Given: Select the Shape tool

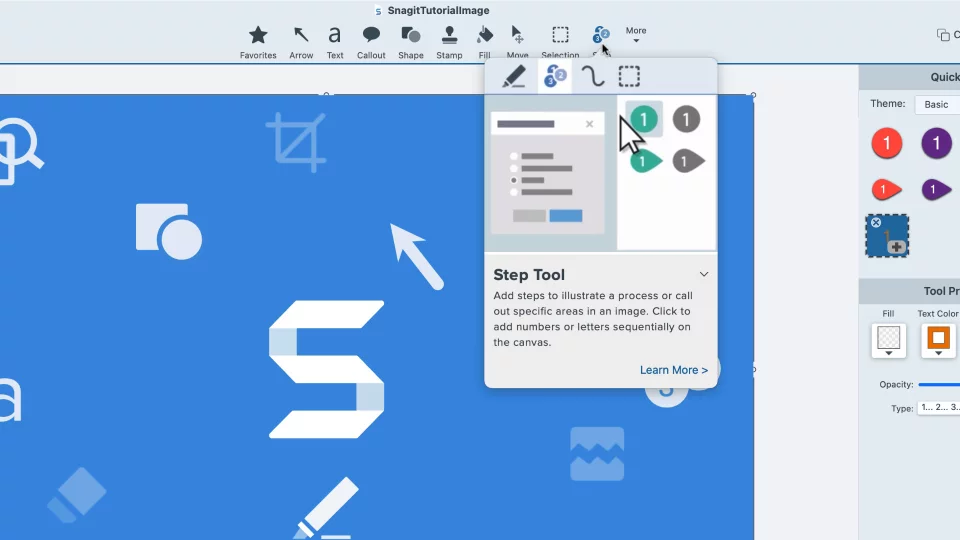Looking at the screenshot, I should (x=410, y=42).
